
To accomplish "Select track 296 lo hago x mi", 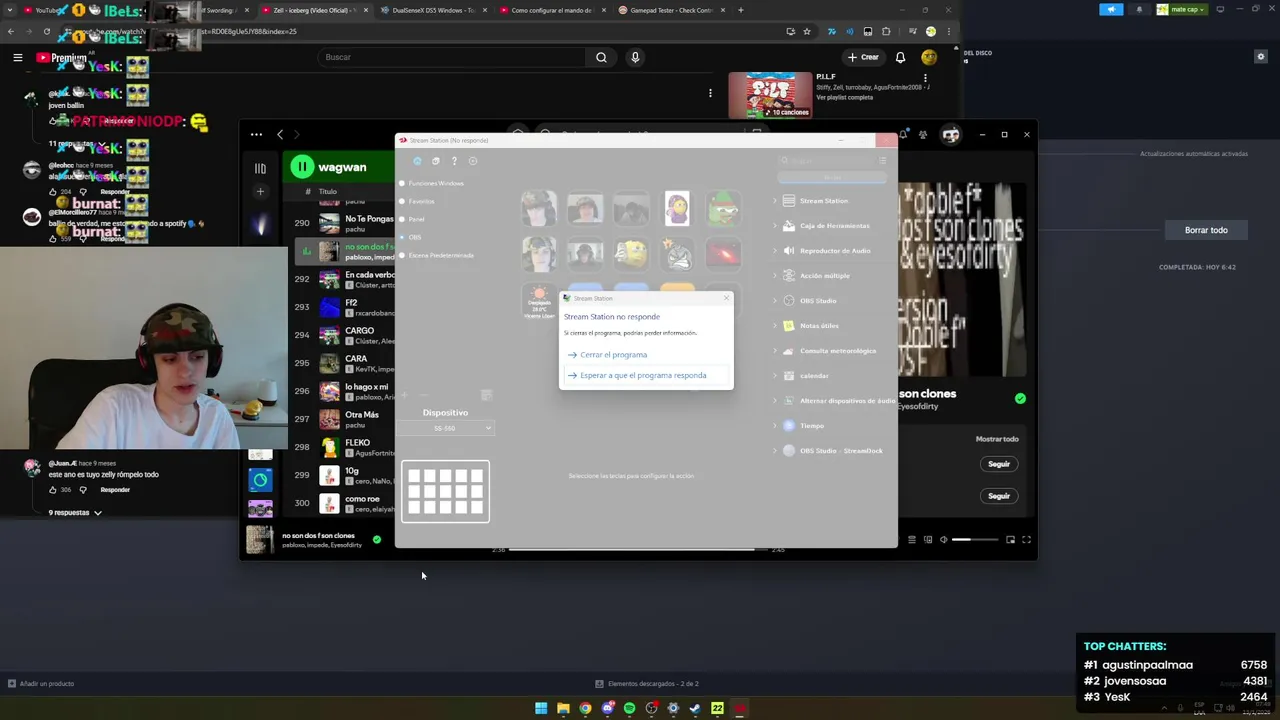I will (343, 391).
